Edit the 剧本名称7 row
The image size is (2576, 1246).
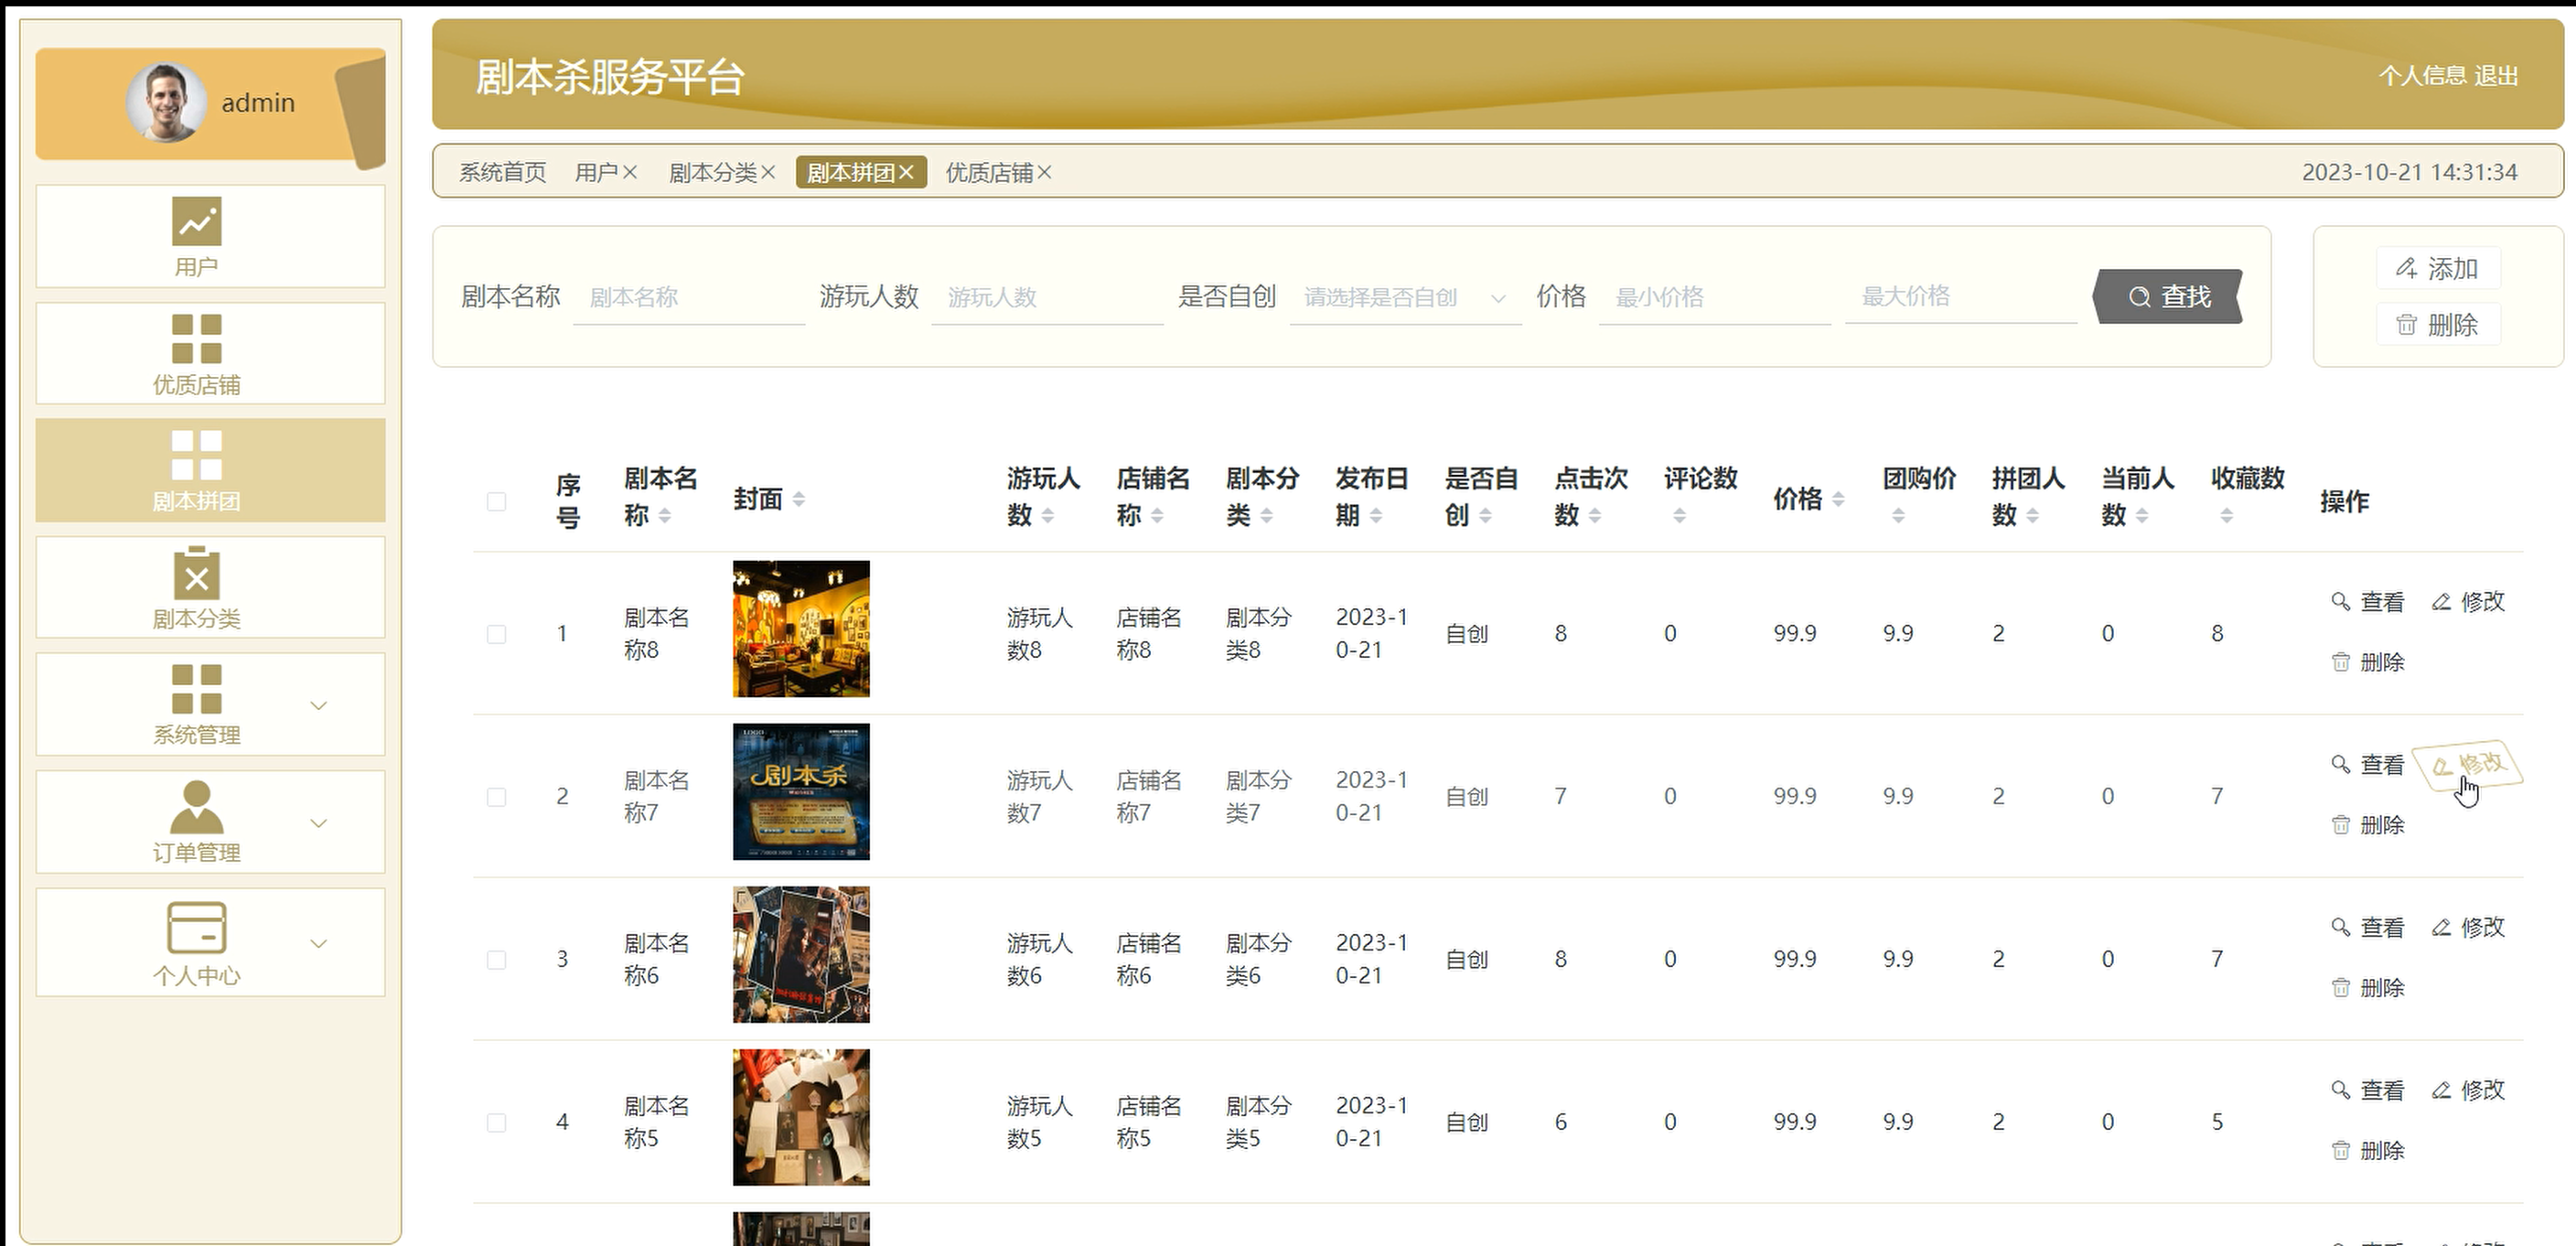(2468, 766)
